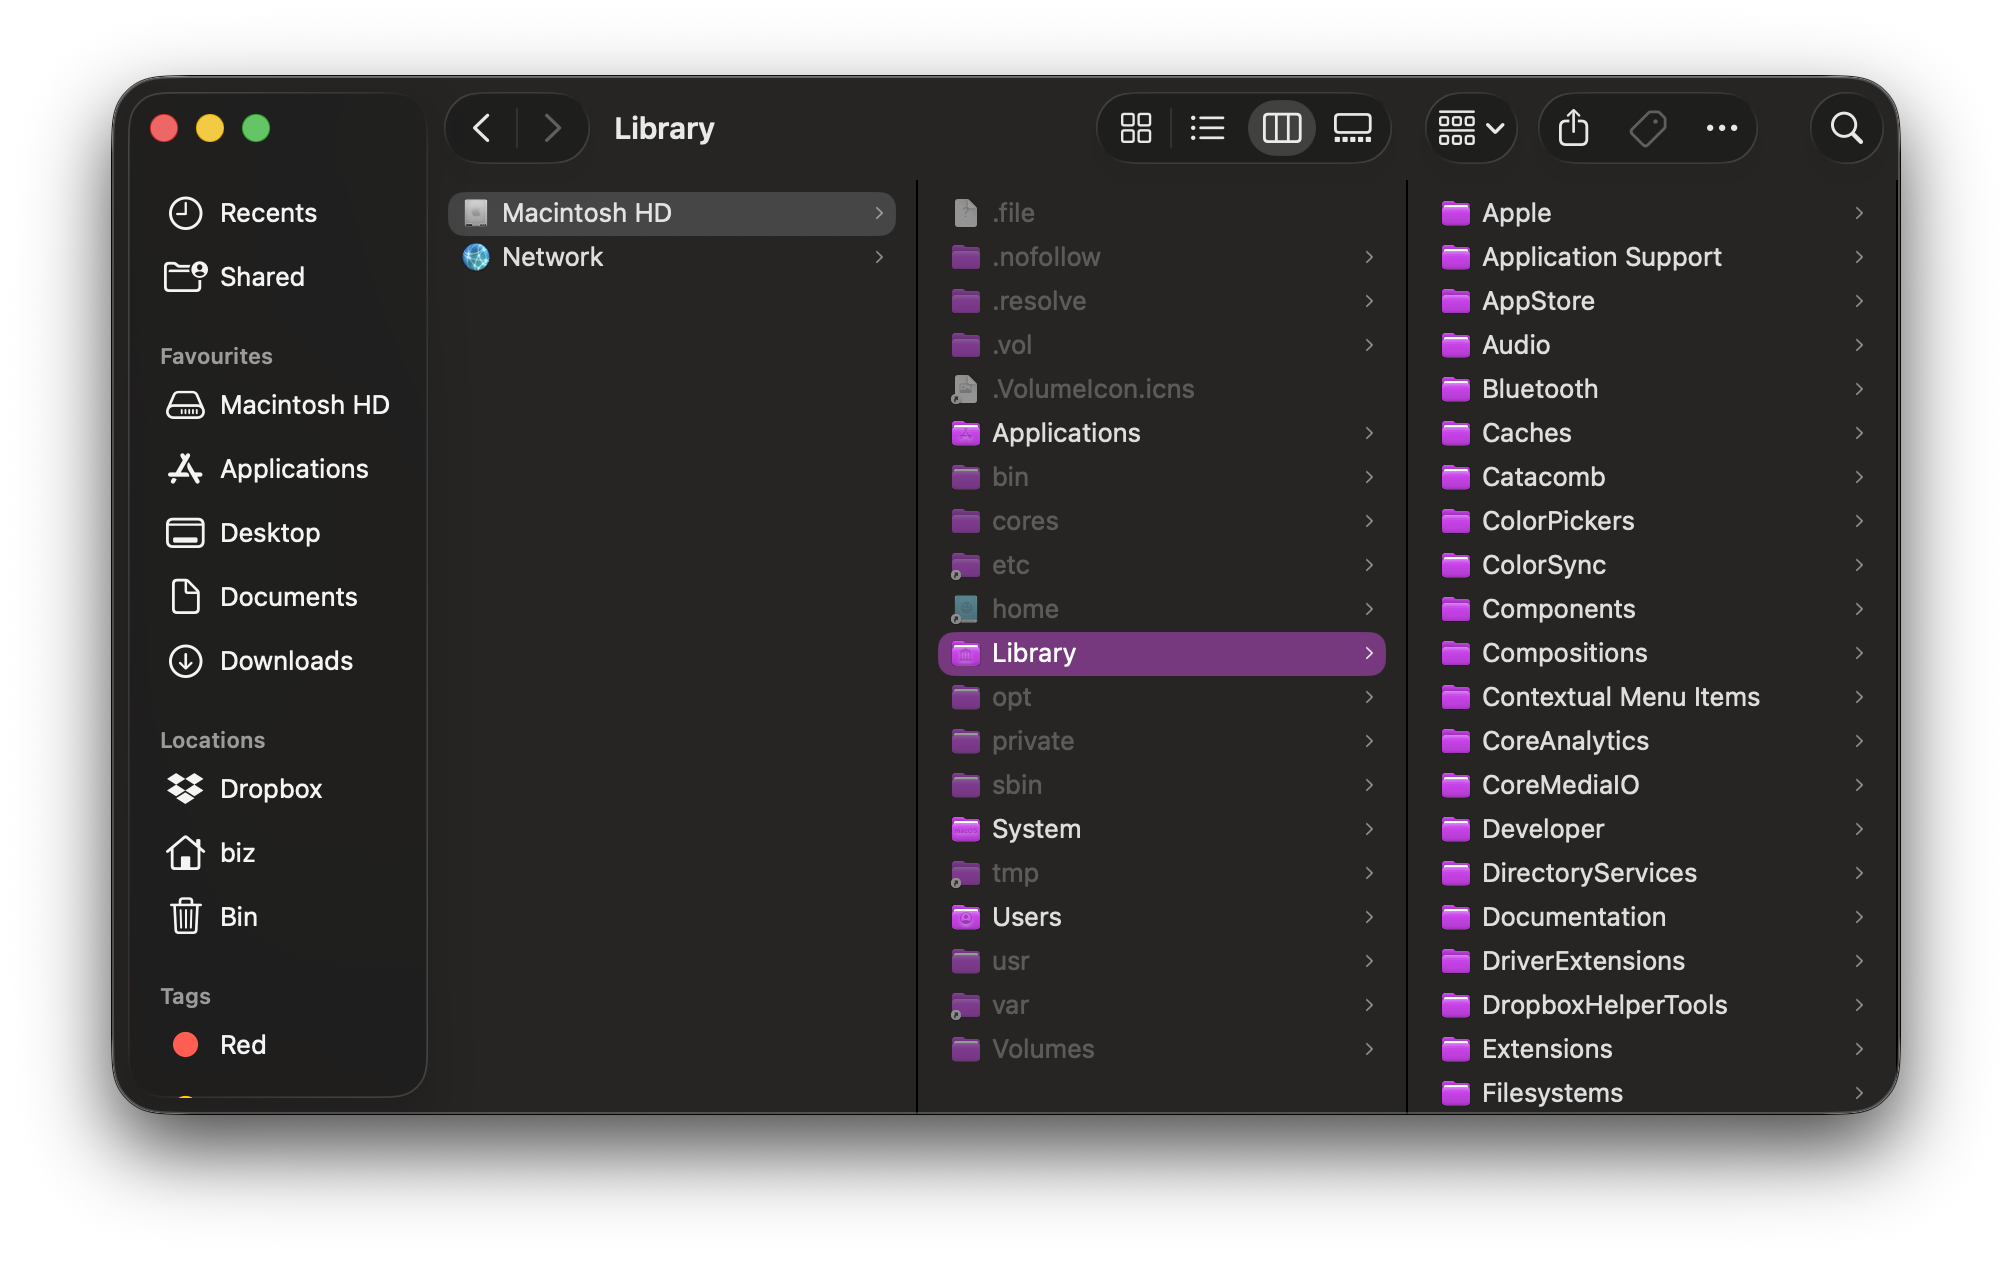Go back with the left arrow
The image size is (2012, 1262).
(x=482, y=128)
